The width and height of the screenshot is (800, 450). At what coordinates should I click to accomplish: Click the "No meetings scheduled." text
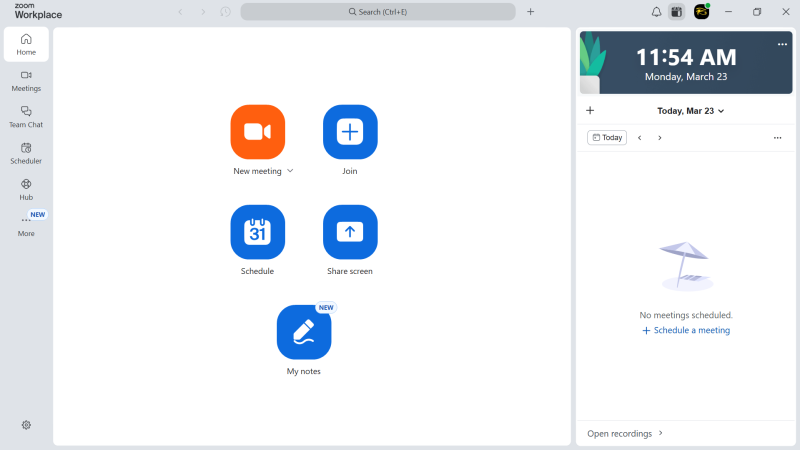(x=686, y=315)
